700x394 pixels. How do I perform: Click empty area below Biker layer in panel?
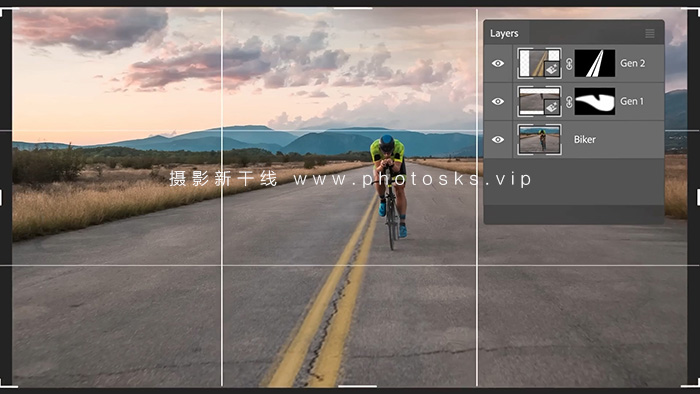pos(574,182)
